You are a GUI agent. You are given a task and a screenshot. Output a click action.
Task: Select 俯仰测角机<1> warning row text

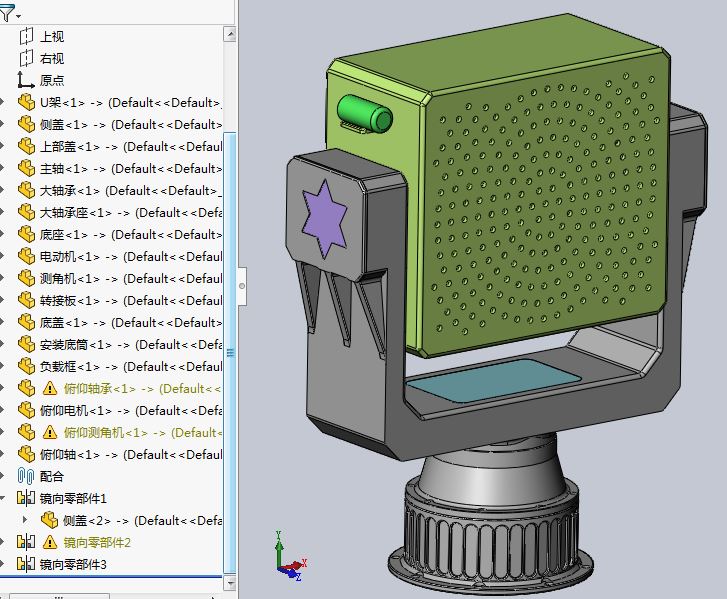click(143, 433)
